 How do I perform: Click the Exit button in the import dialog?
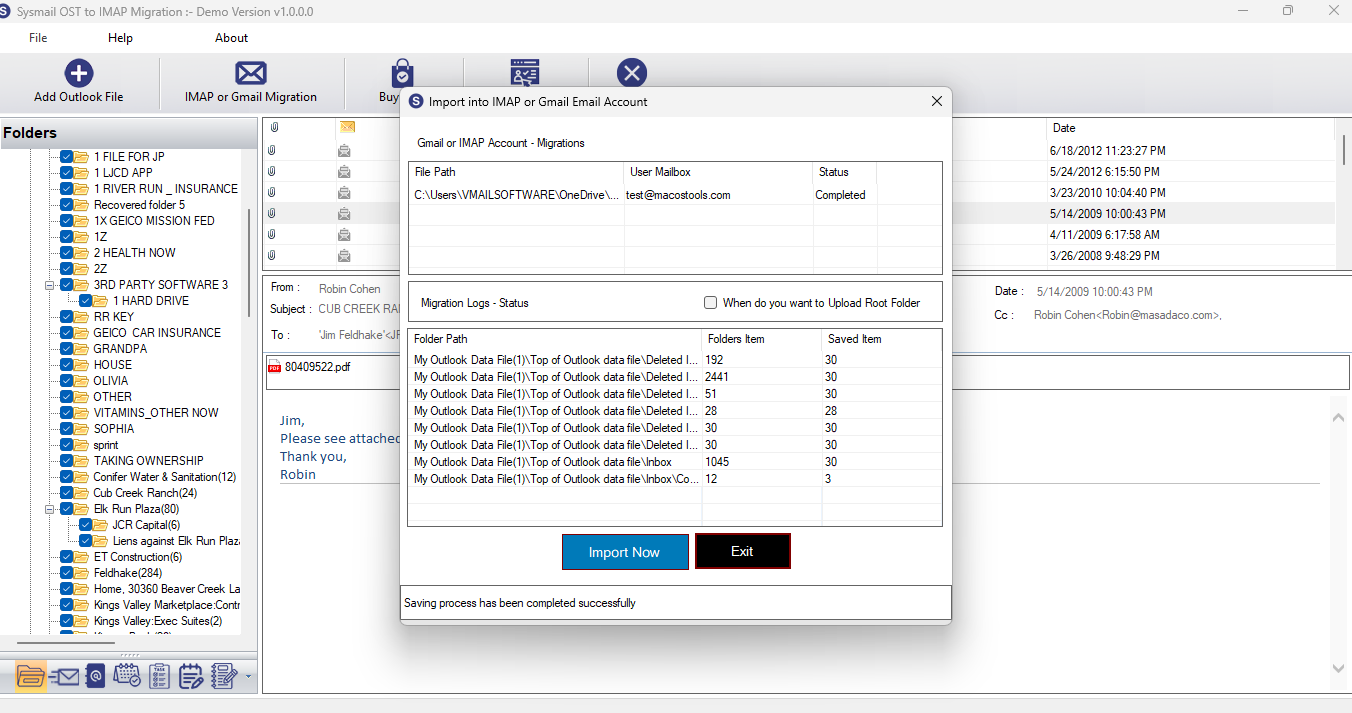tap(742, 551)
